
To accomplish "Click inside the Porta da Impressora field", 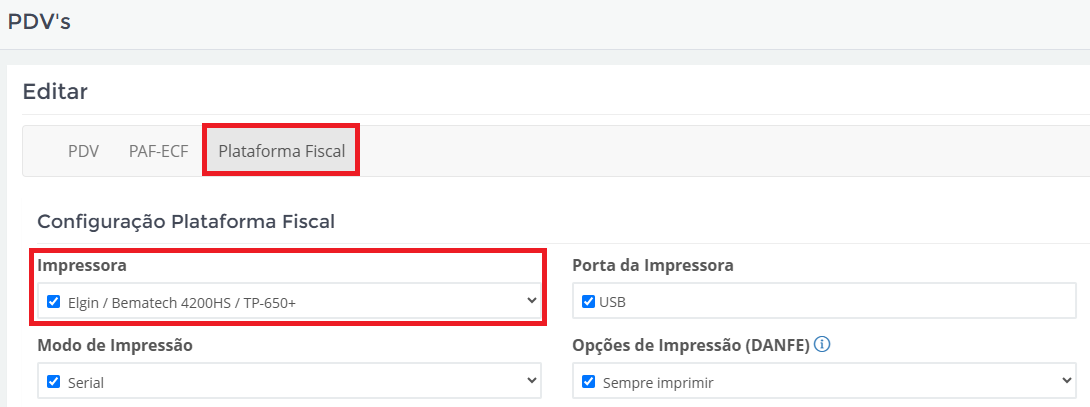I will [x=824, y=301].
